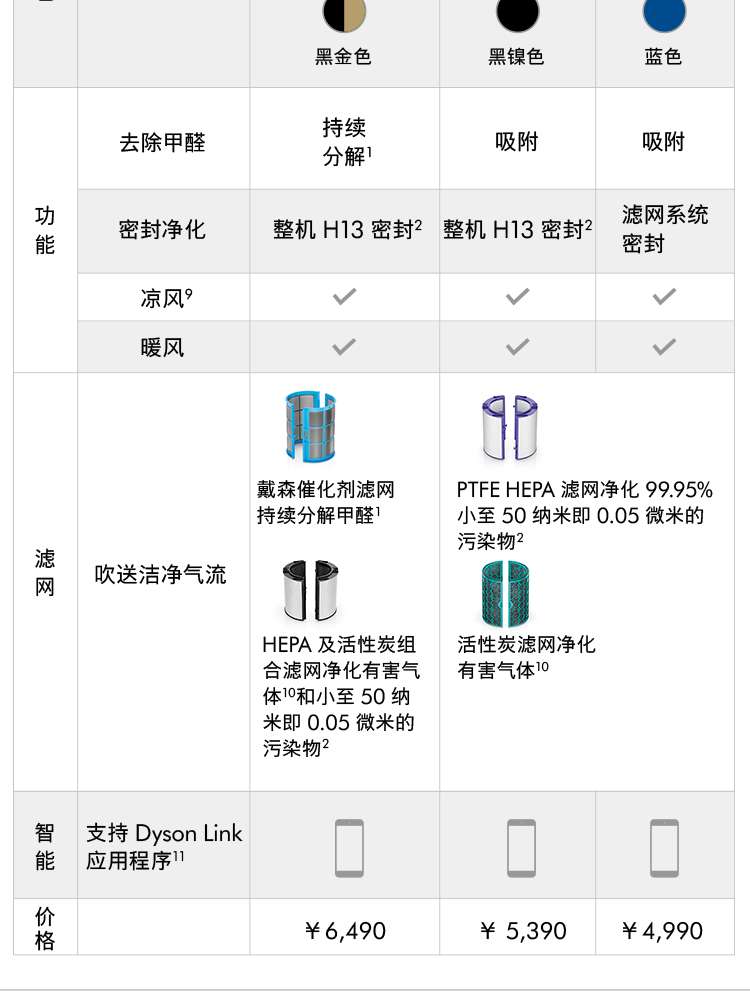Select the black-nickel color swatch
750x991 pixels.
[517, 14]
